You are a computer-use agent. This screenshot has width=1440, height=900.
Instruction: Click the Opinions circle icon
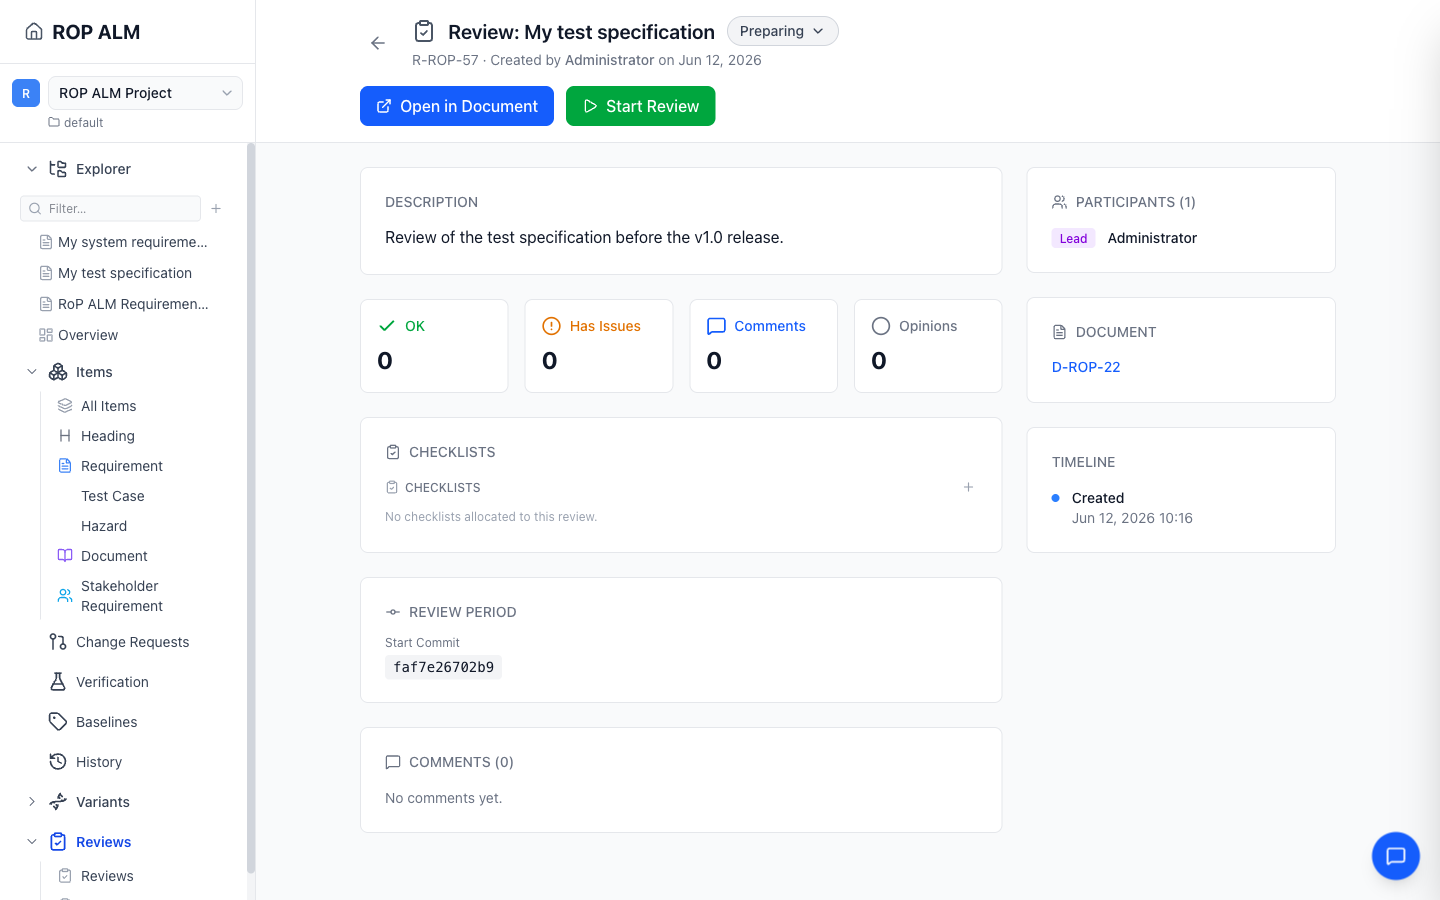pyautogui.click(x=881, y=326)
